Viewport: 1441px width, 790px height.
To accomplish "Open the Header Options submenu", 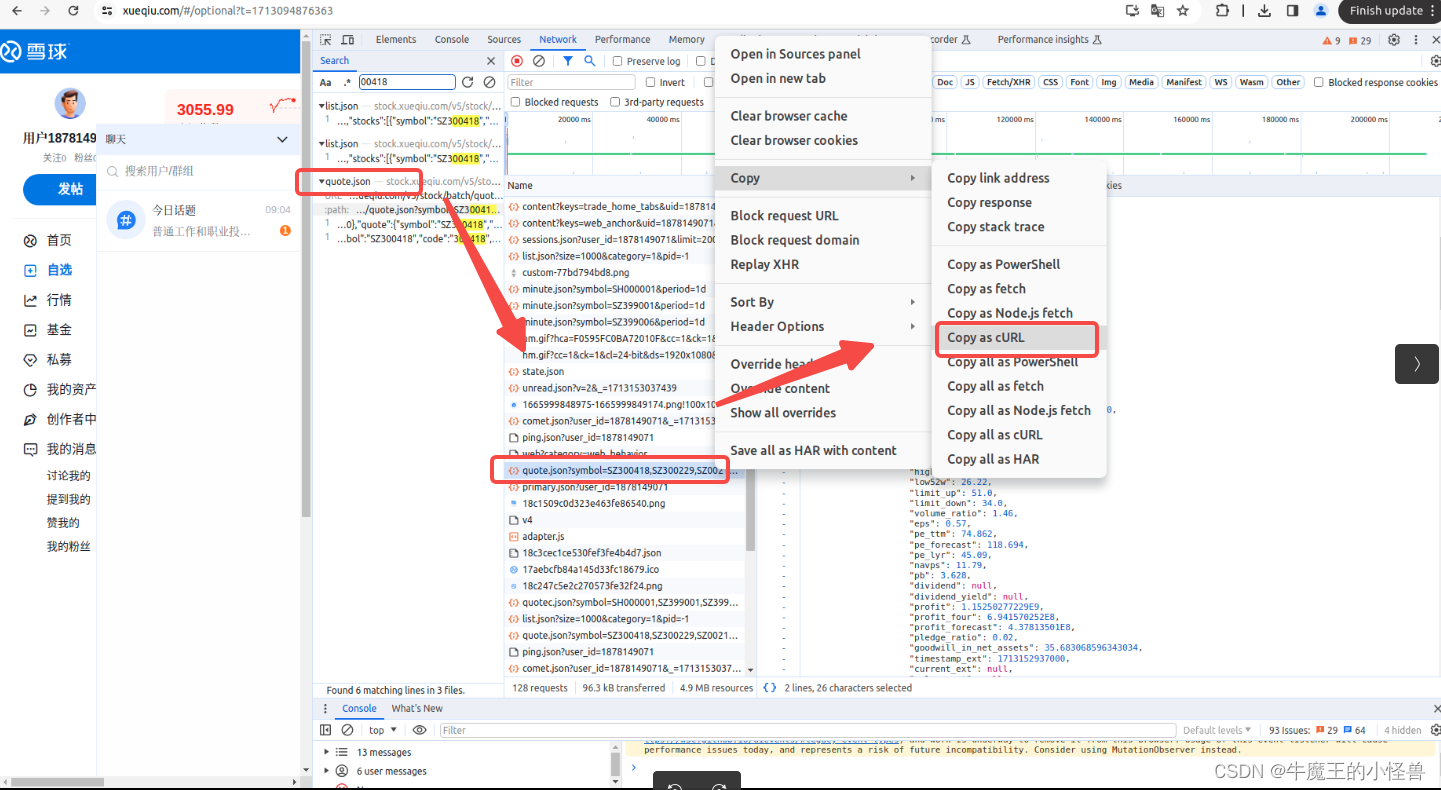I will pos(822,326).
